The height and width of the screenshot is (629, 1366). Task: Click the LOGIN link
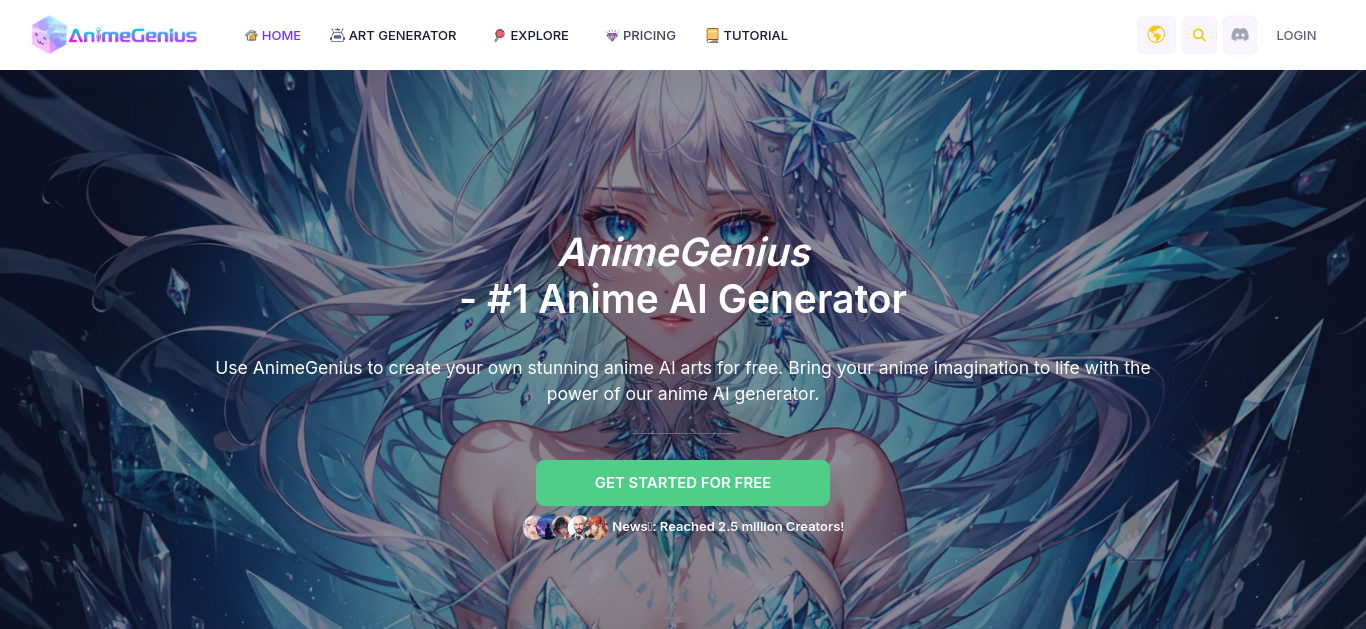[1296, 35]
